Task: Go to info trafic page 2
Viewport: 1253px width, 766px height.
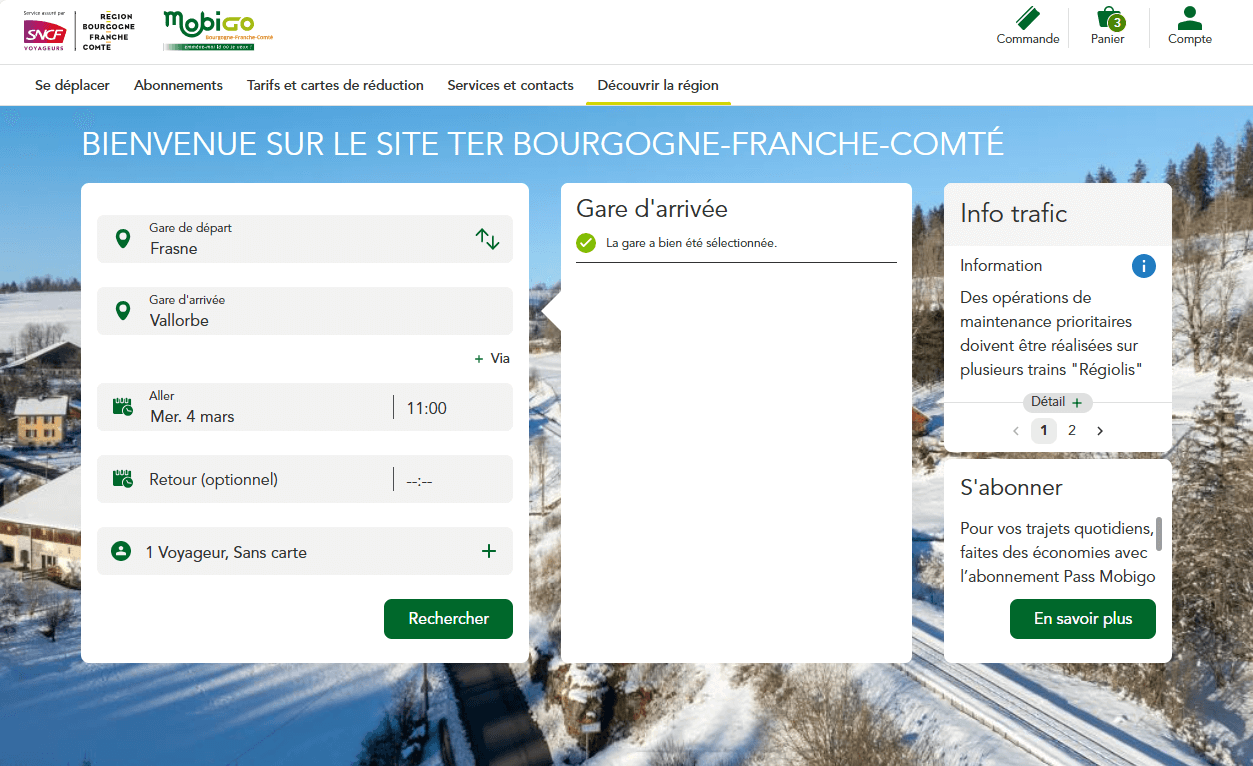Action: [1072, 431]
